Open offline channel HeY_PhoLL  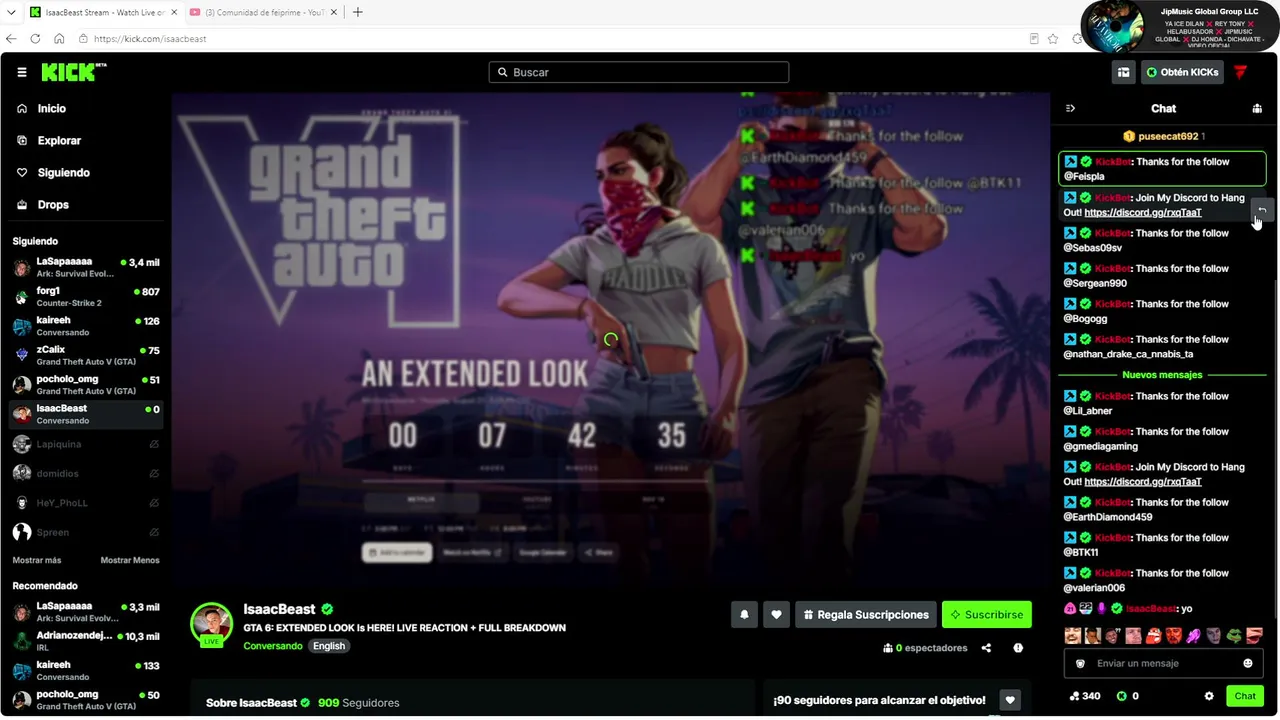click(x=86, y=503)
